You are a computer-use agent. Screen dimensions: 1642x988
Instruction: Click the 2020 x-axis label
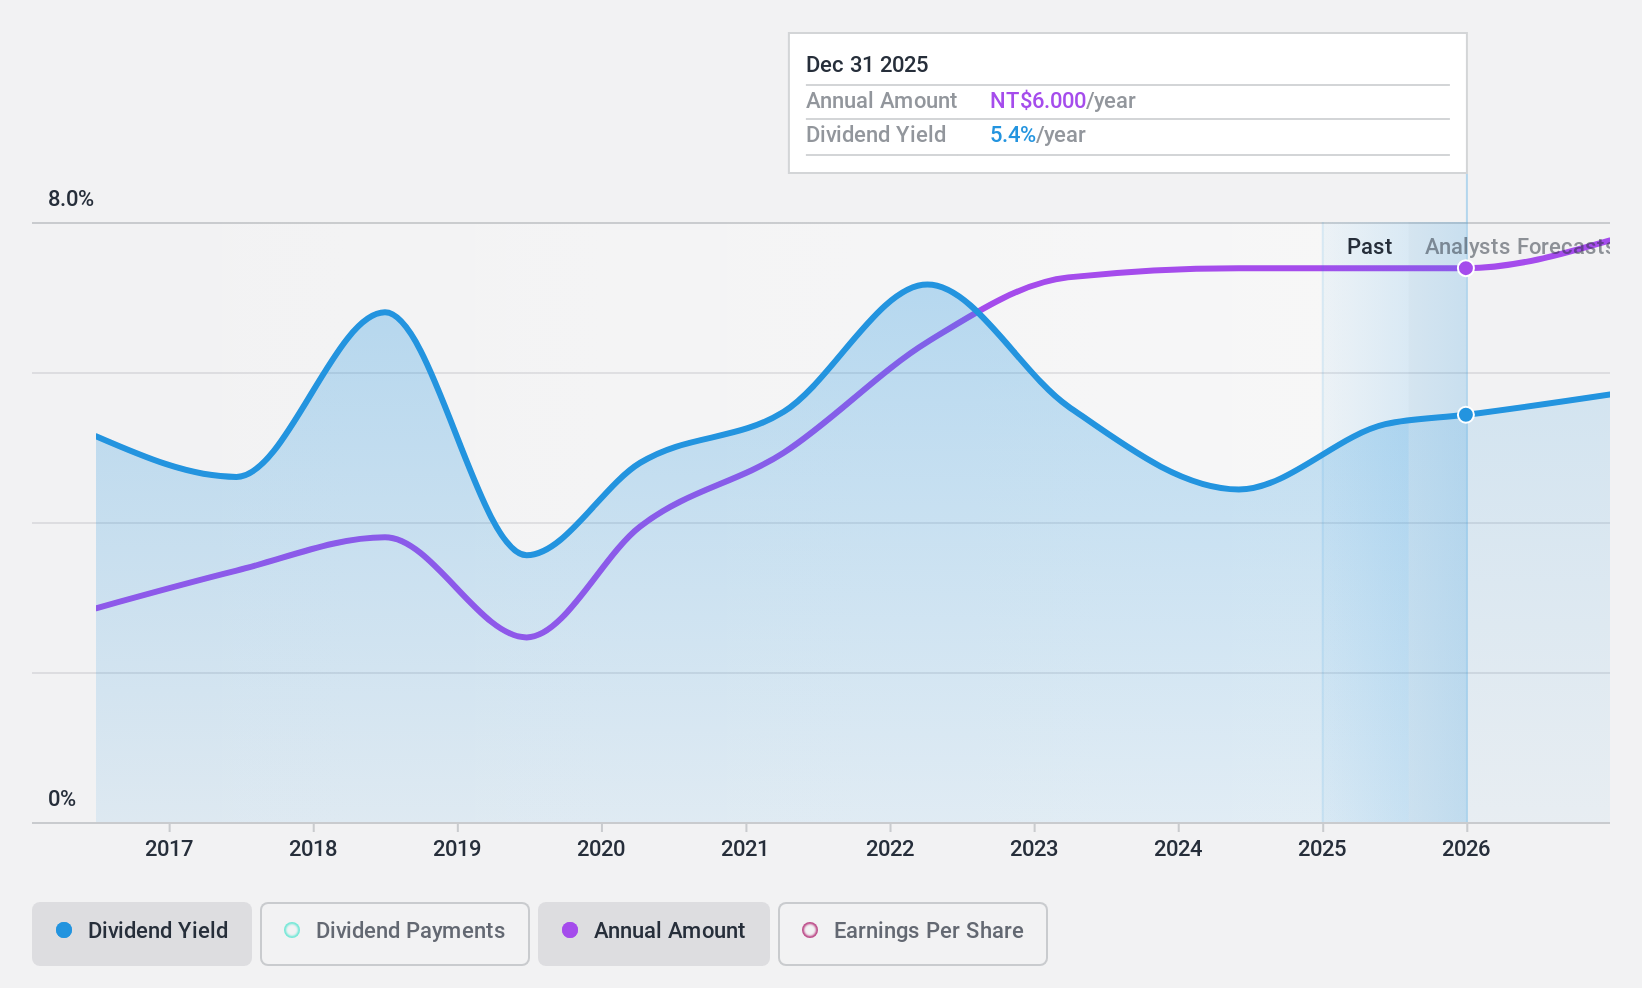coord(601,848)
